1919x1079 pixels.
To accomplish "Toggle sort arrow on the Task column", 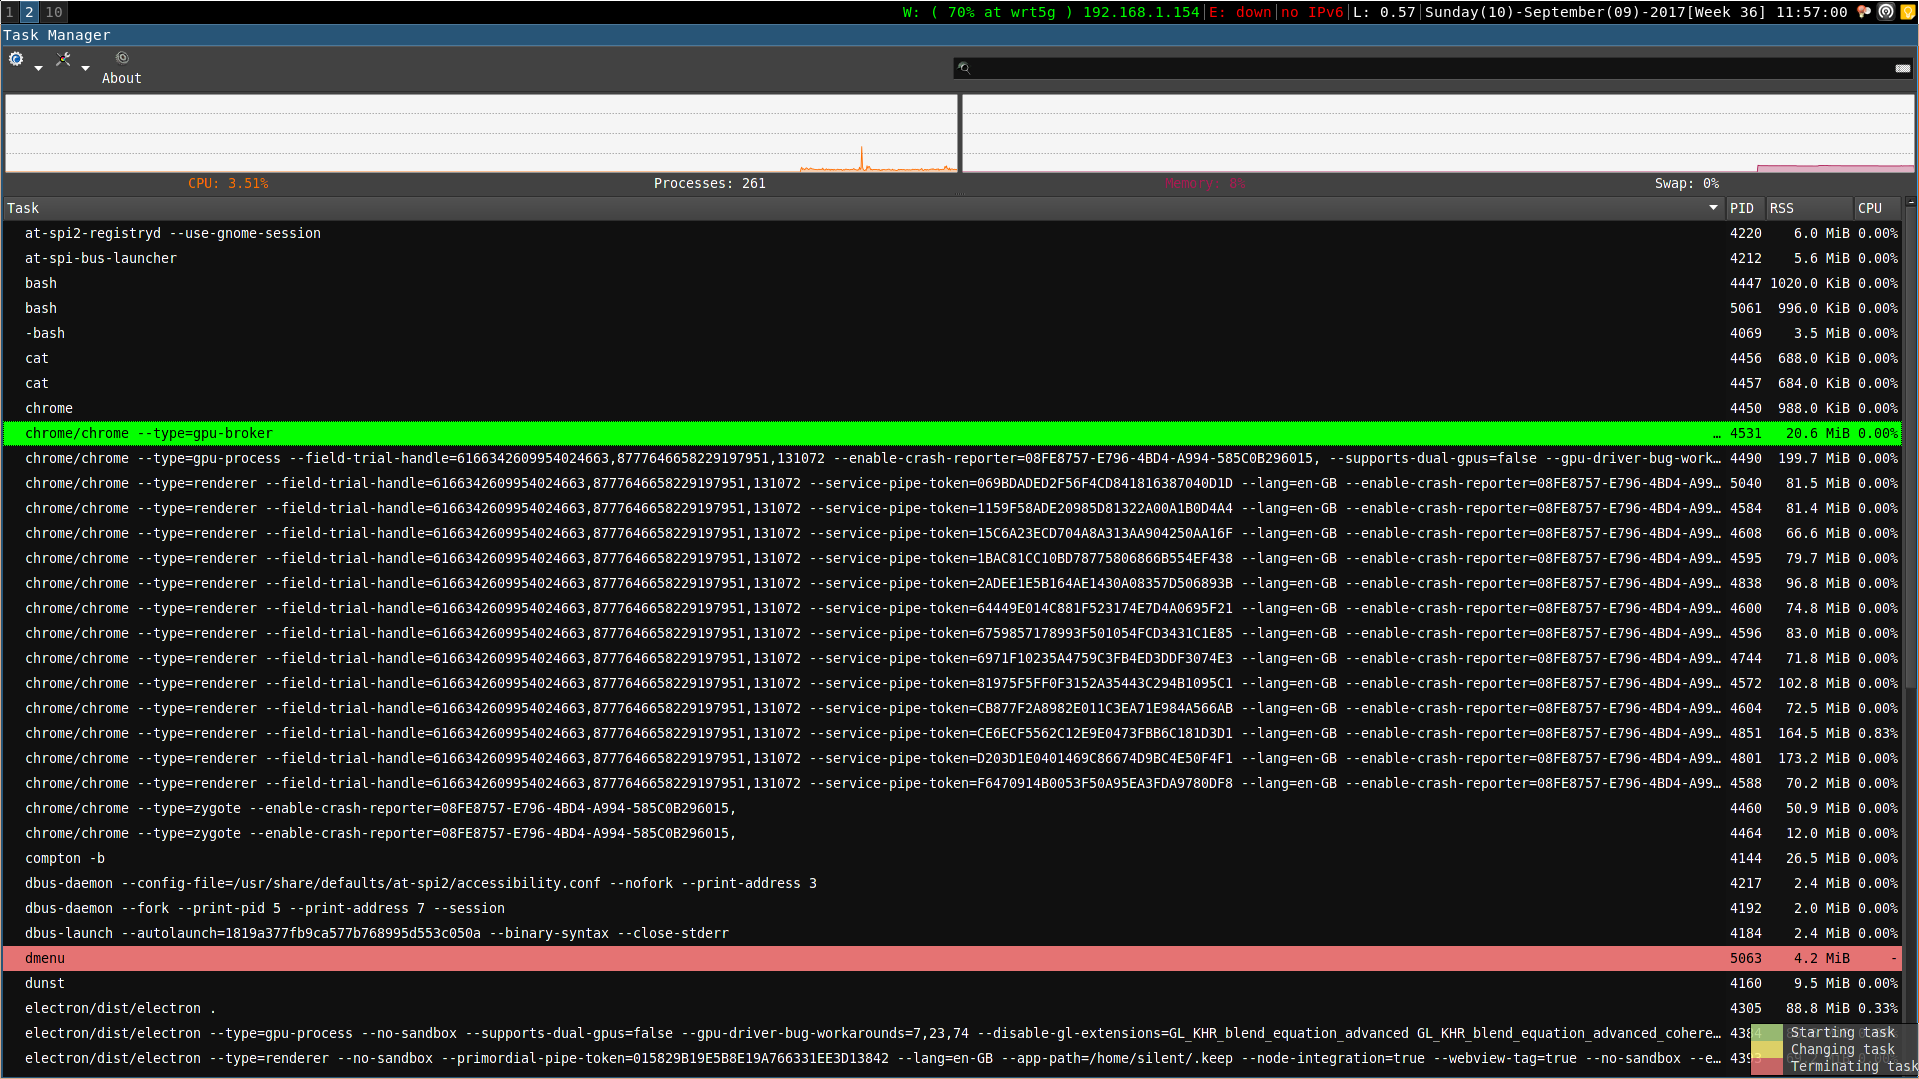I will click(x=1713, y=208).
